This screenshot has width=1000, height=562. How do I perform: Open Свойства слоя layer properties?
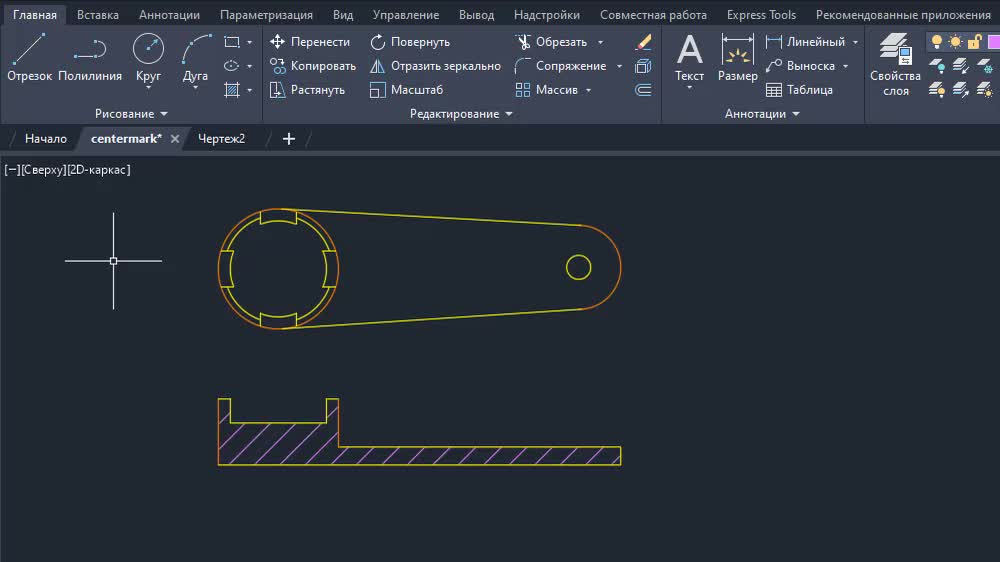[x=895, y=65]
